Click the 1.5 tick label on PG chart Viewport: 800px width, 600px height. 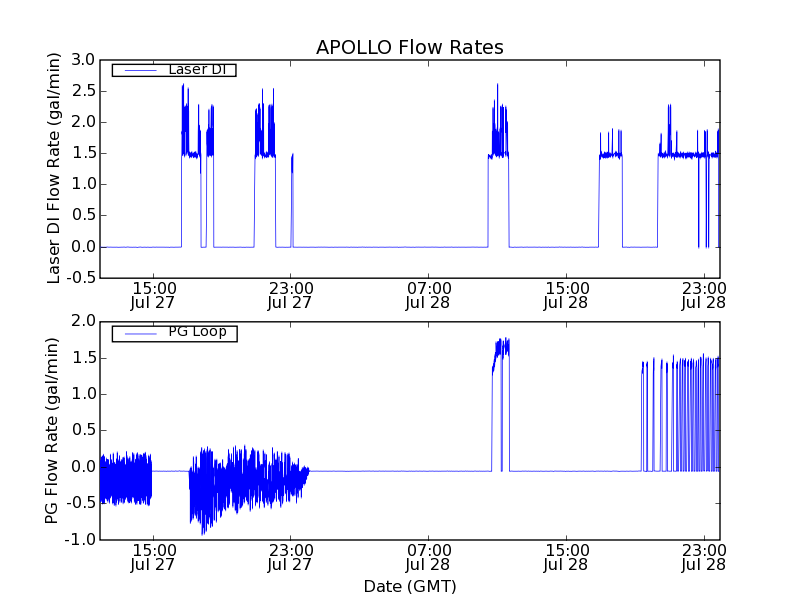84,358
